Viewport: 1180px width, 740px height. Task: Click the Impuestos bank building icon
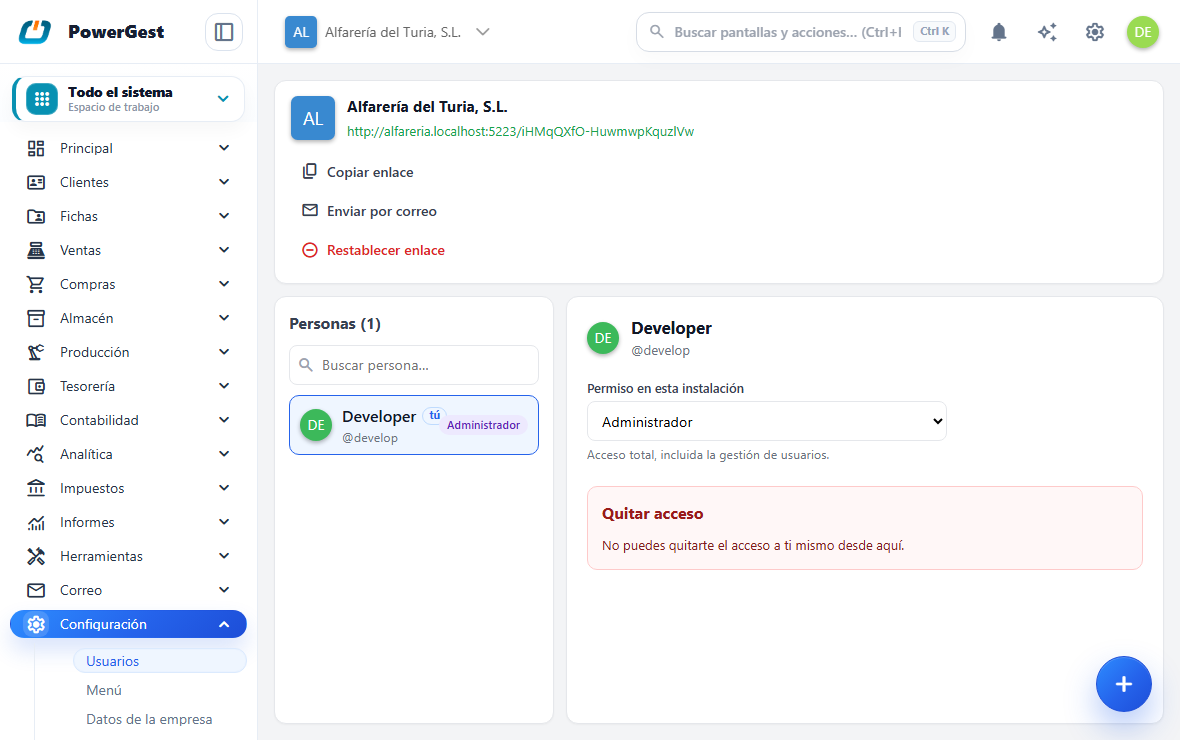coord(36,488)
